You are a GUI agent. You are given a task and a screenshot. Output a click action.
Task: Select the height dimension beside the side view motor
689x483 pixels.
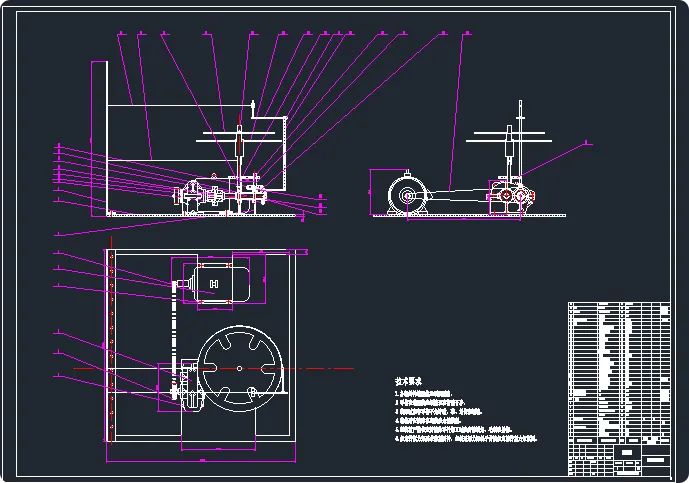(370, 192)
